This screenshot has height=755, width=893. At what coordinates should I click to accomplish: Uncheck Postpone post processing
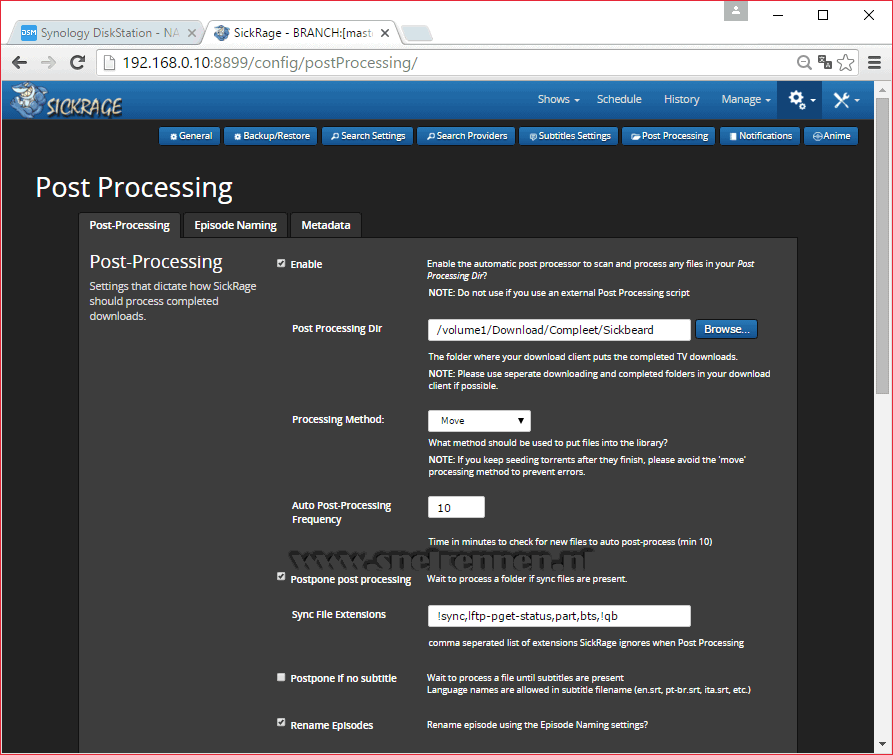pyautogui.click(x=281, y=576)
